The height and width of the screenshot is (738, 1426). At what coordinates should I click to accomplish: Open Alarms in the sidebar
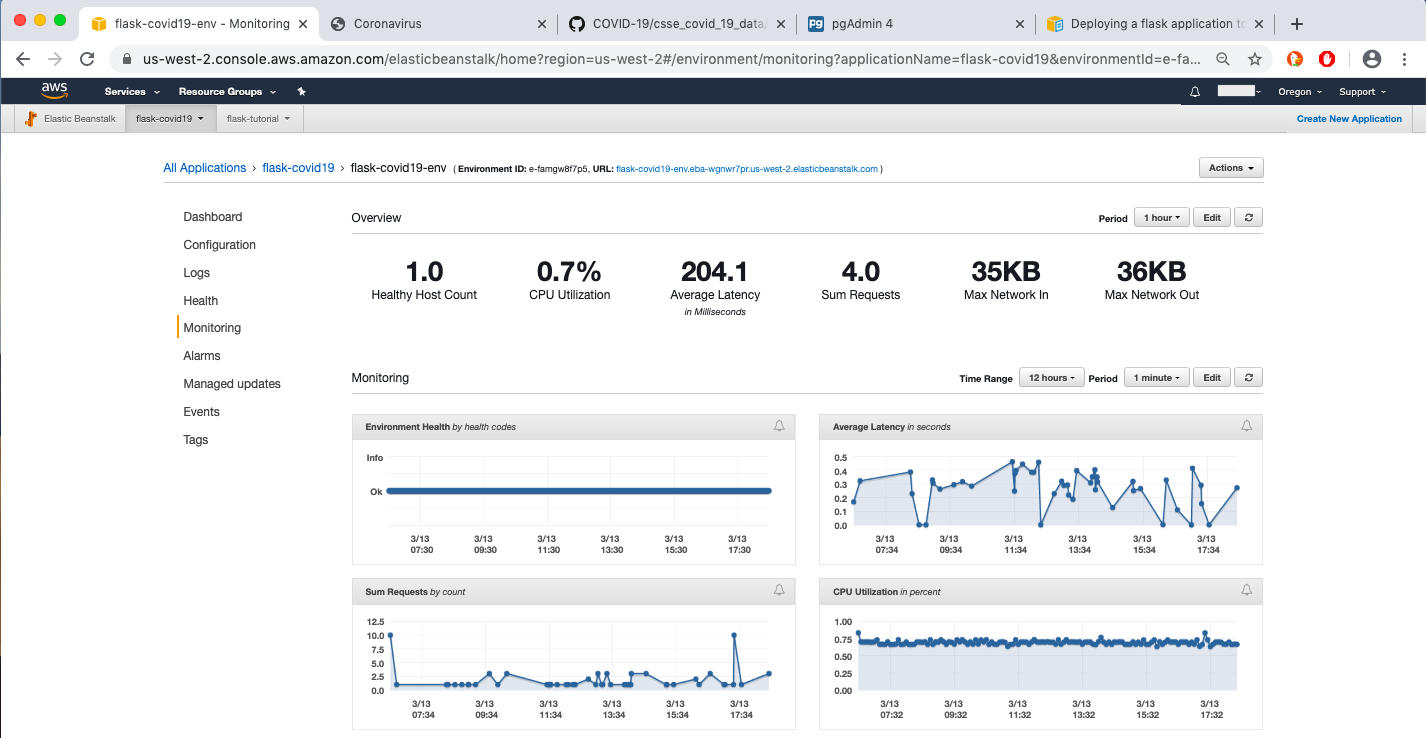point(202,356)
